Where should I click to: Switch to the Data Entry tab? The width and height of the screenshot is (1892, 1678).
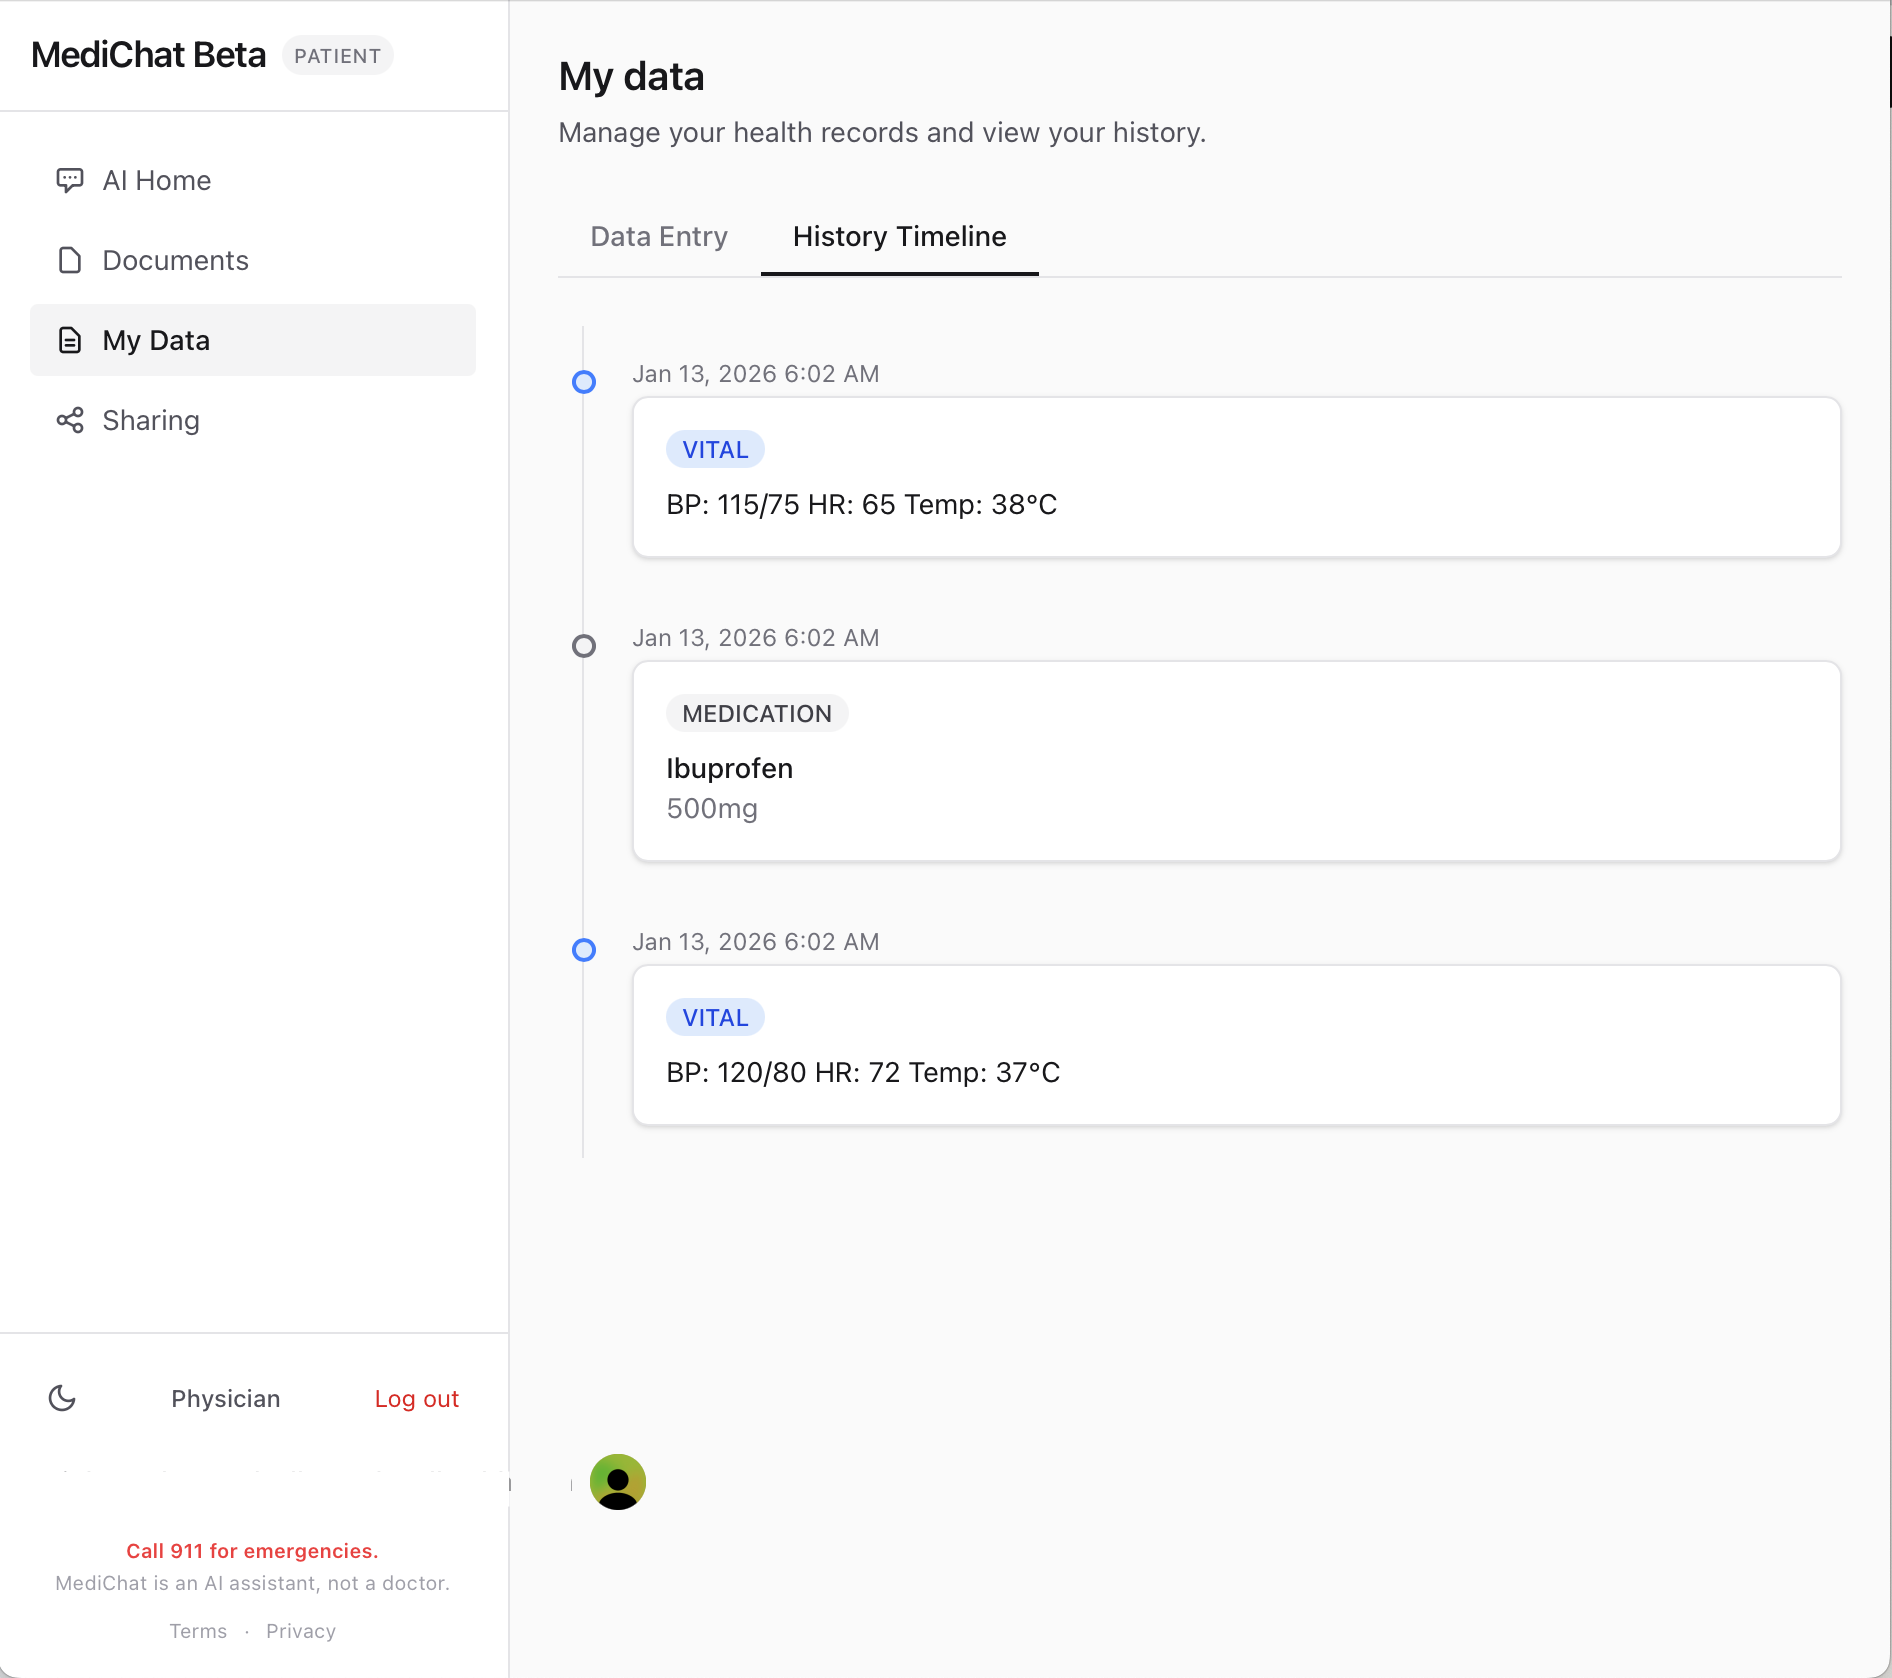pyautogui.click(x=659, y=236)
